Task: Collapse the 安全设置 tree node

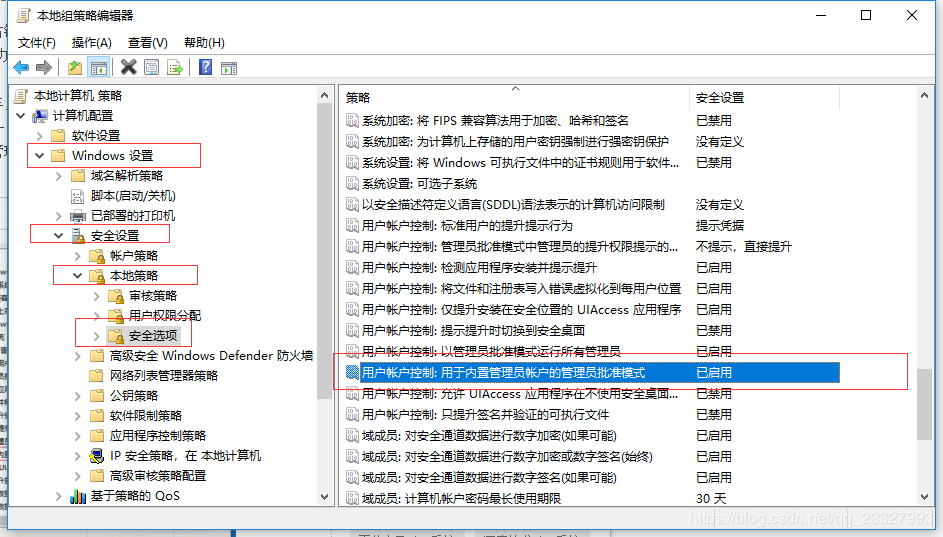Action: tap(58, 236)
